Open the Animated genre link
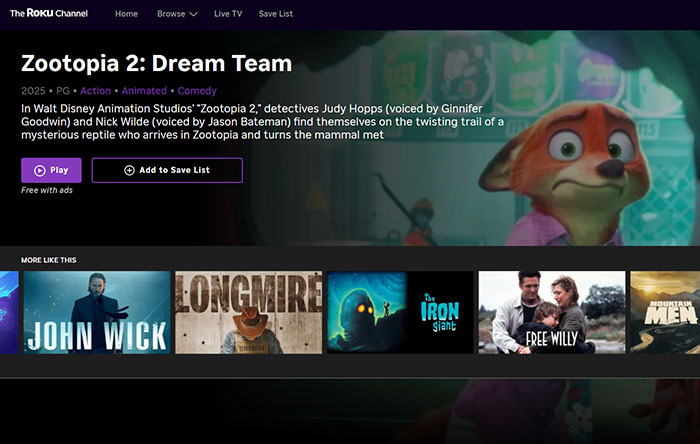This screenshot has height=444, width=700. pyautogui.click(x=144, y=91)
